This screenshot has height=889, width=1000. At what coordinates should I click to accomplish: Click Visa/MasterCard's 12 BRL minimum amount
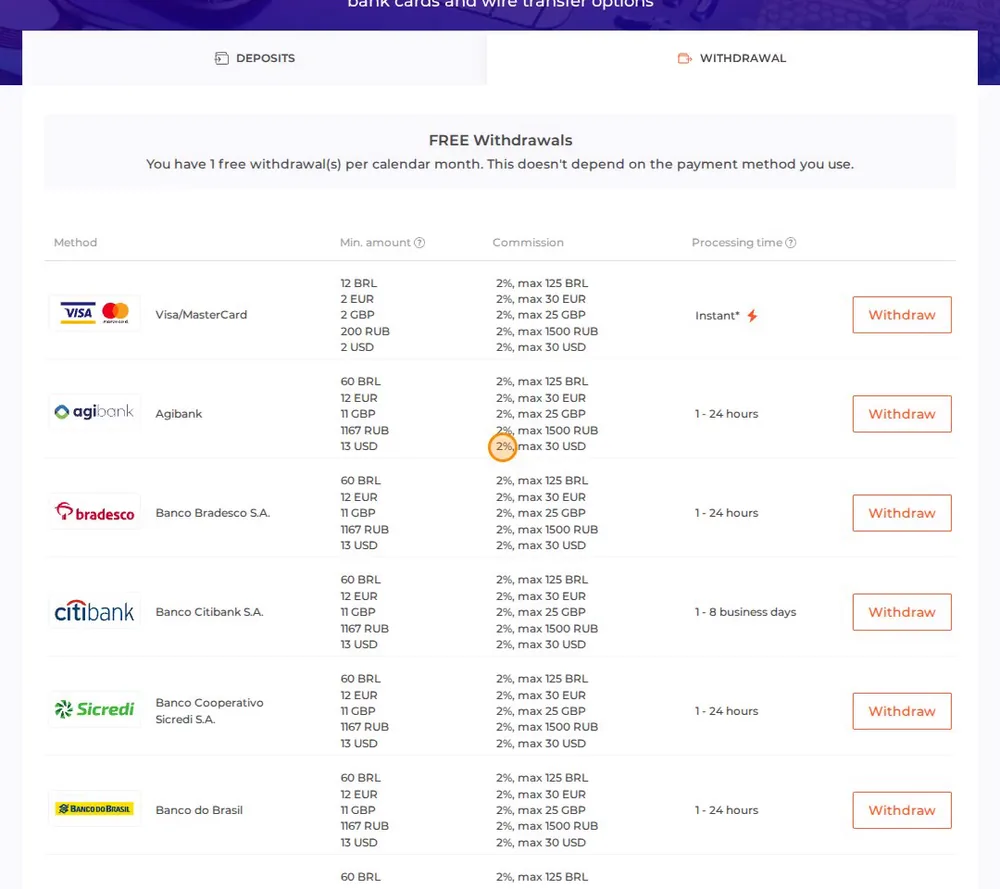[x=358, y=283]
